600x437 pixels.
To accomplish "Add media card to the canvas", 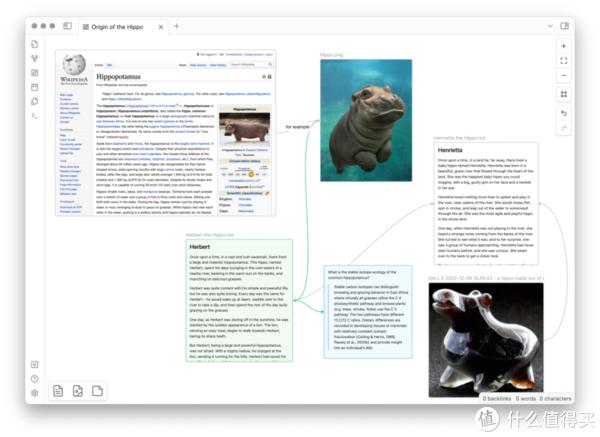I will point(78,391).
